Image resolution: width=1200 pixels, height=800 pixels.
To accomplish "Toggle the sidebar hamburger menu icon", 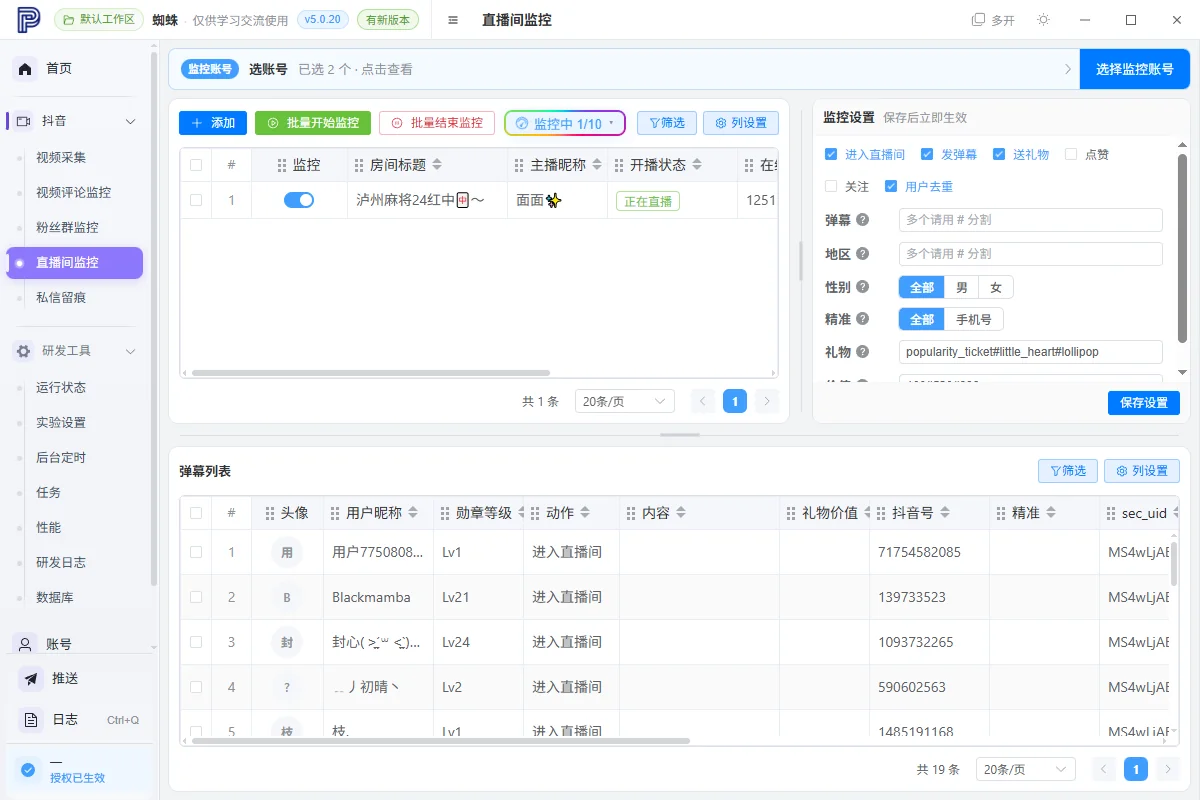I will (453, 20).
